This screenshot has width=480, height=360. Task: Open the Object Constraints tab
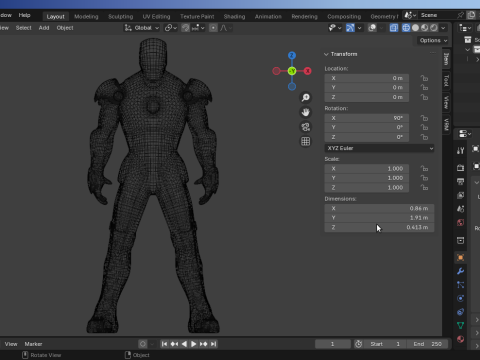460,312
